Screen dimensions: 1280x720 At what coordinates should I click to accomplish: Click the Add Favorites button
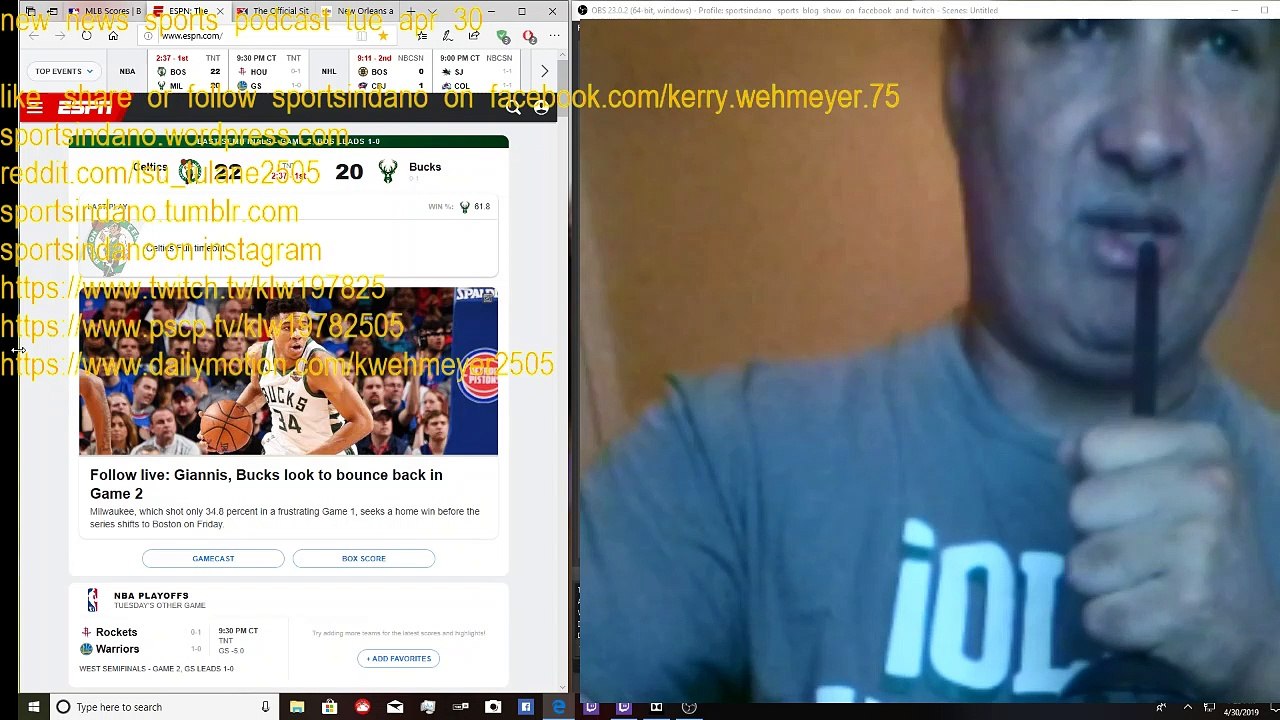coord(398,658)
